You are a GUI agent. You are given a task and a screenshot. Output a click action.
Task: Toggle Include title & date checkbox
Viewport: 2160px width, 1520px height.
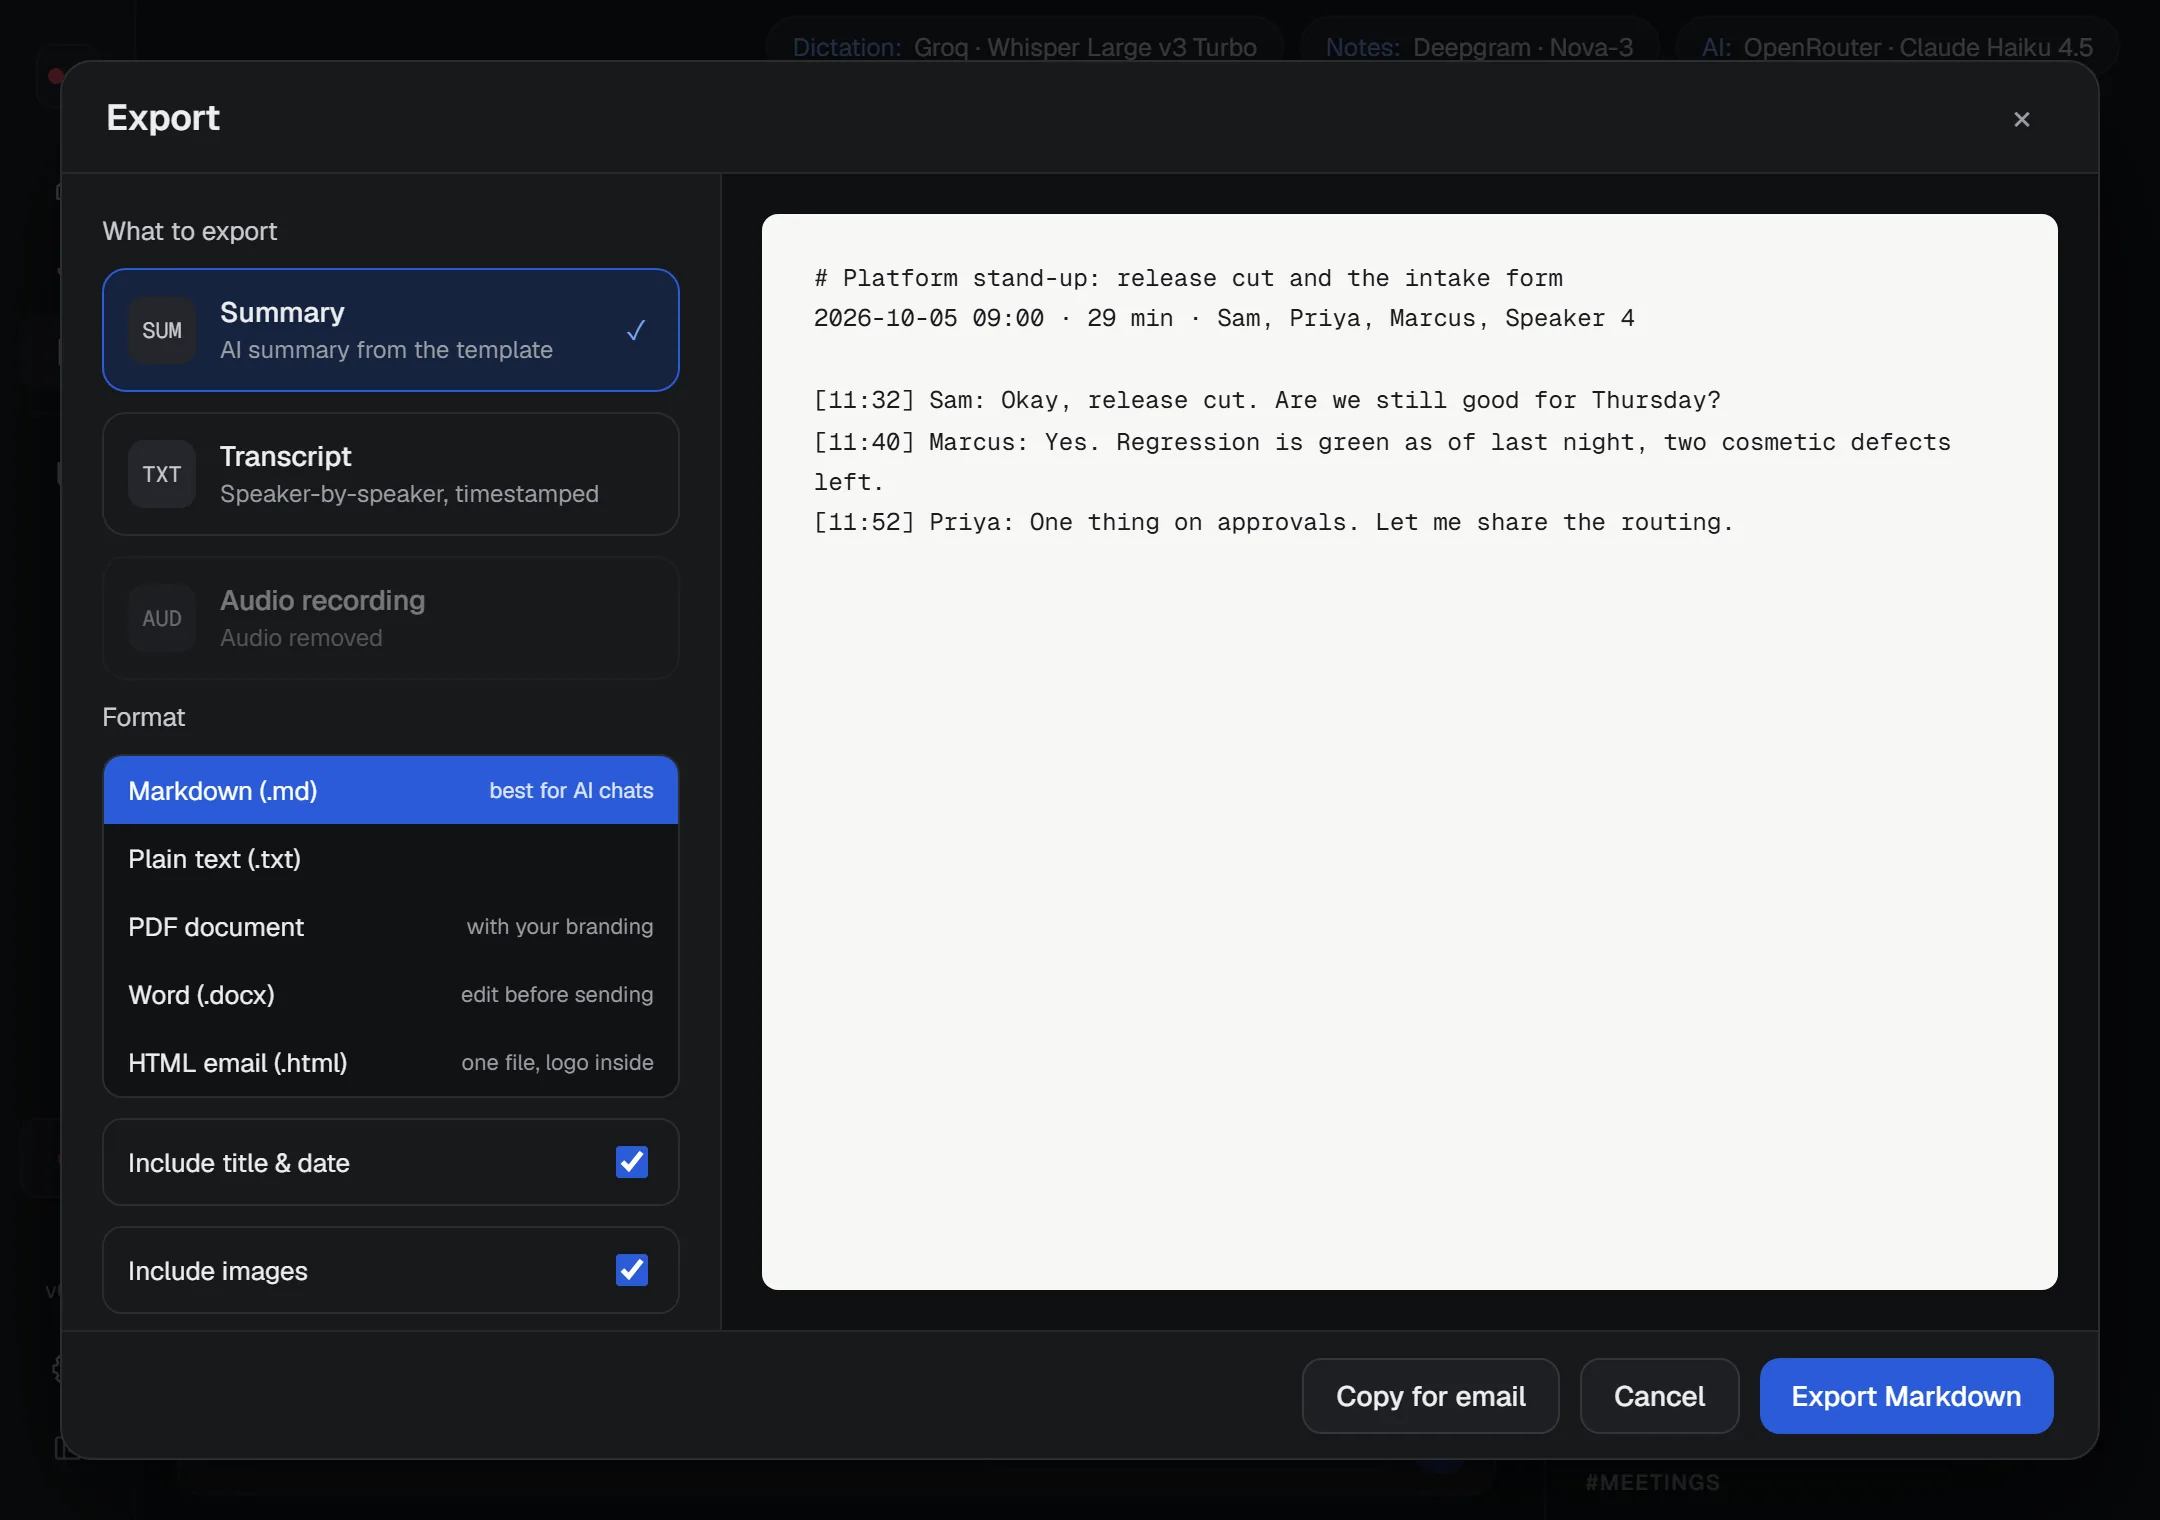pyautogui.click(x=632, y=1162)
